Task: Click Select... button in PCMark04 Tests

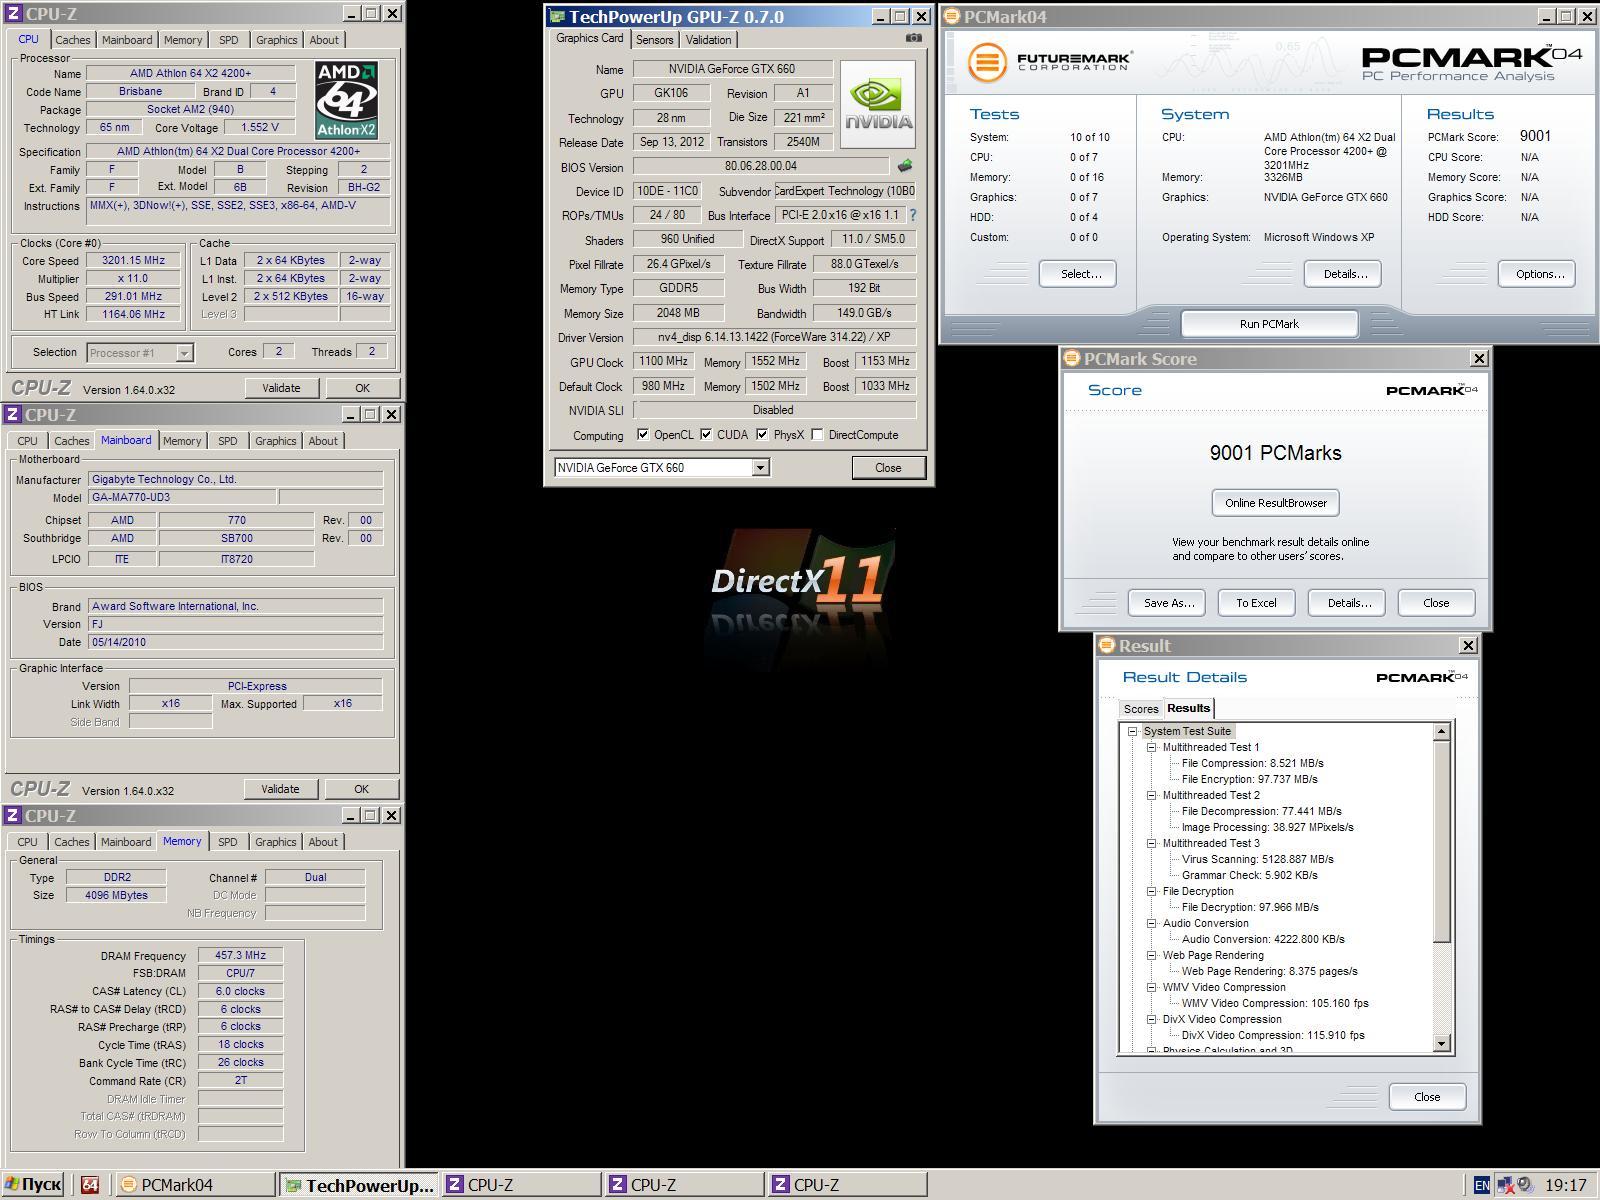Action: 1078,274
